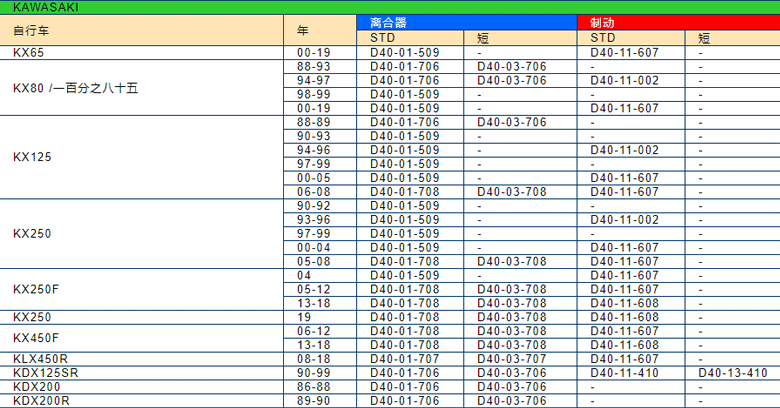
Task: Select year range 93-96
Action: coord(314,219)
